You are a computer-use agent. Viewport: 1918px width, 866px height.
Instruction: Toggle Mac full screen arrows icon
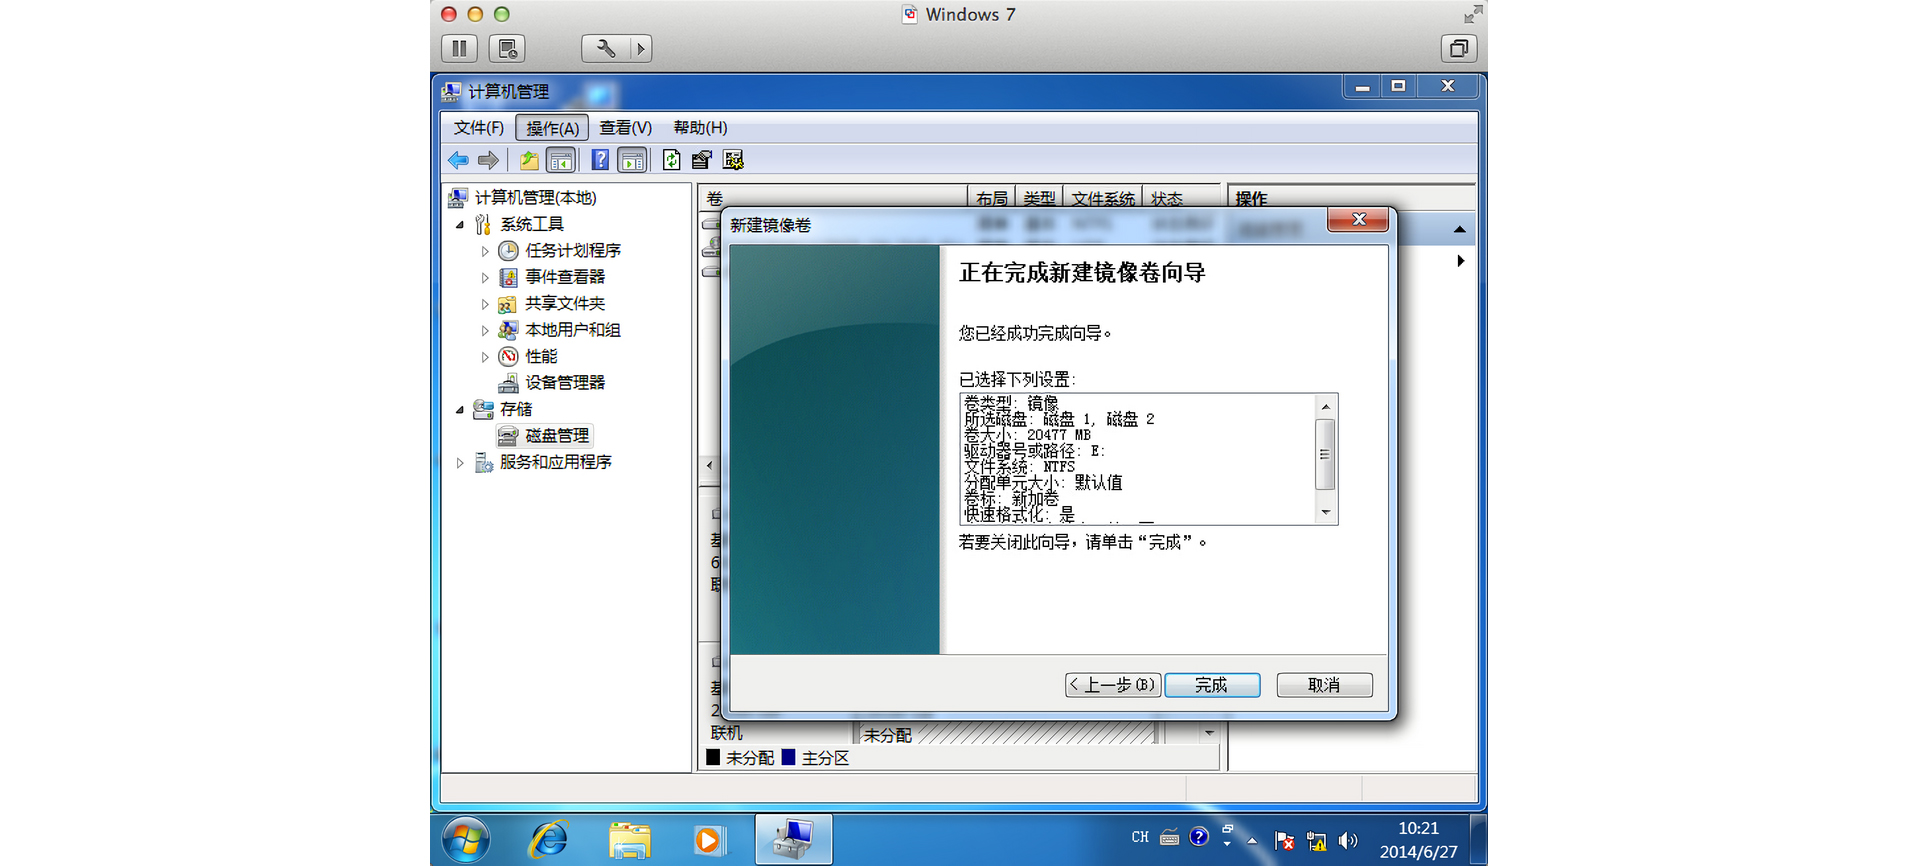tap(1472, 14)
